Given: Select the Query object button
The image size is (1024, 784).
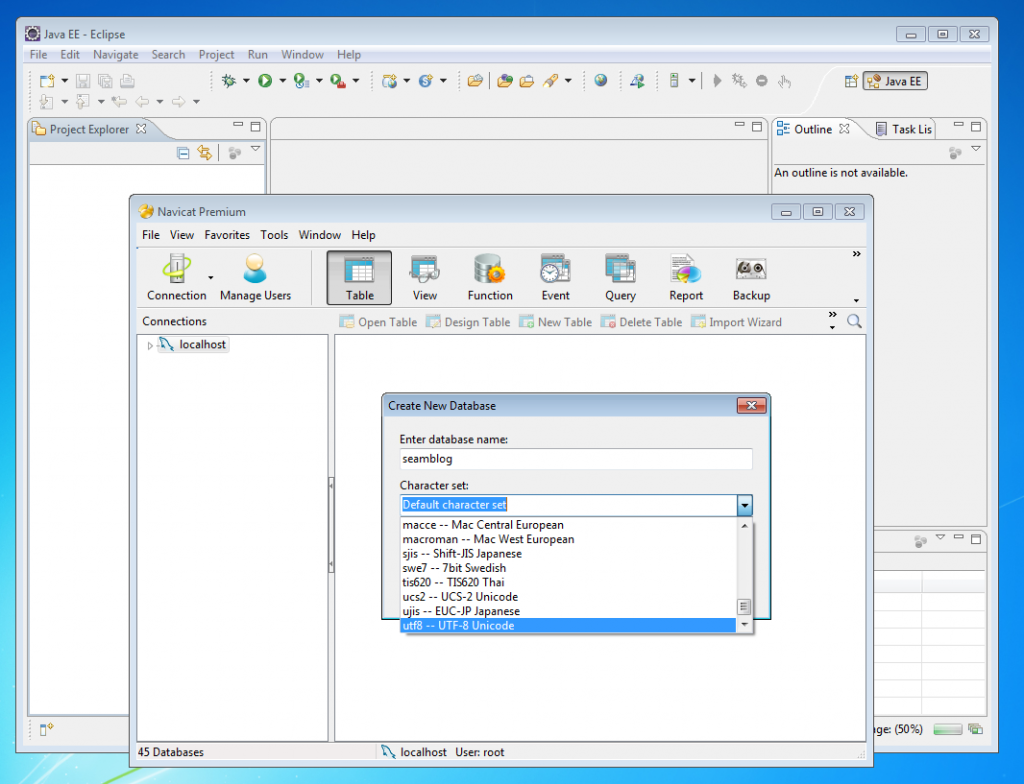Looking at the screenshot, I should 620,278.
